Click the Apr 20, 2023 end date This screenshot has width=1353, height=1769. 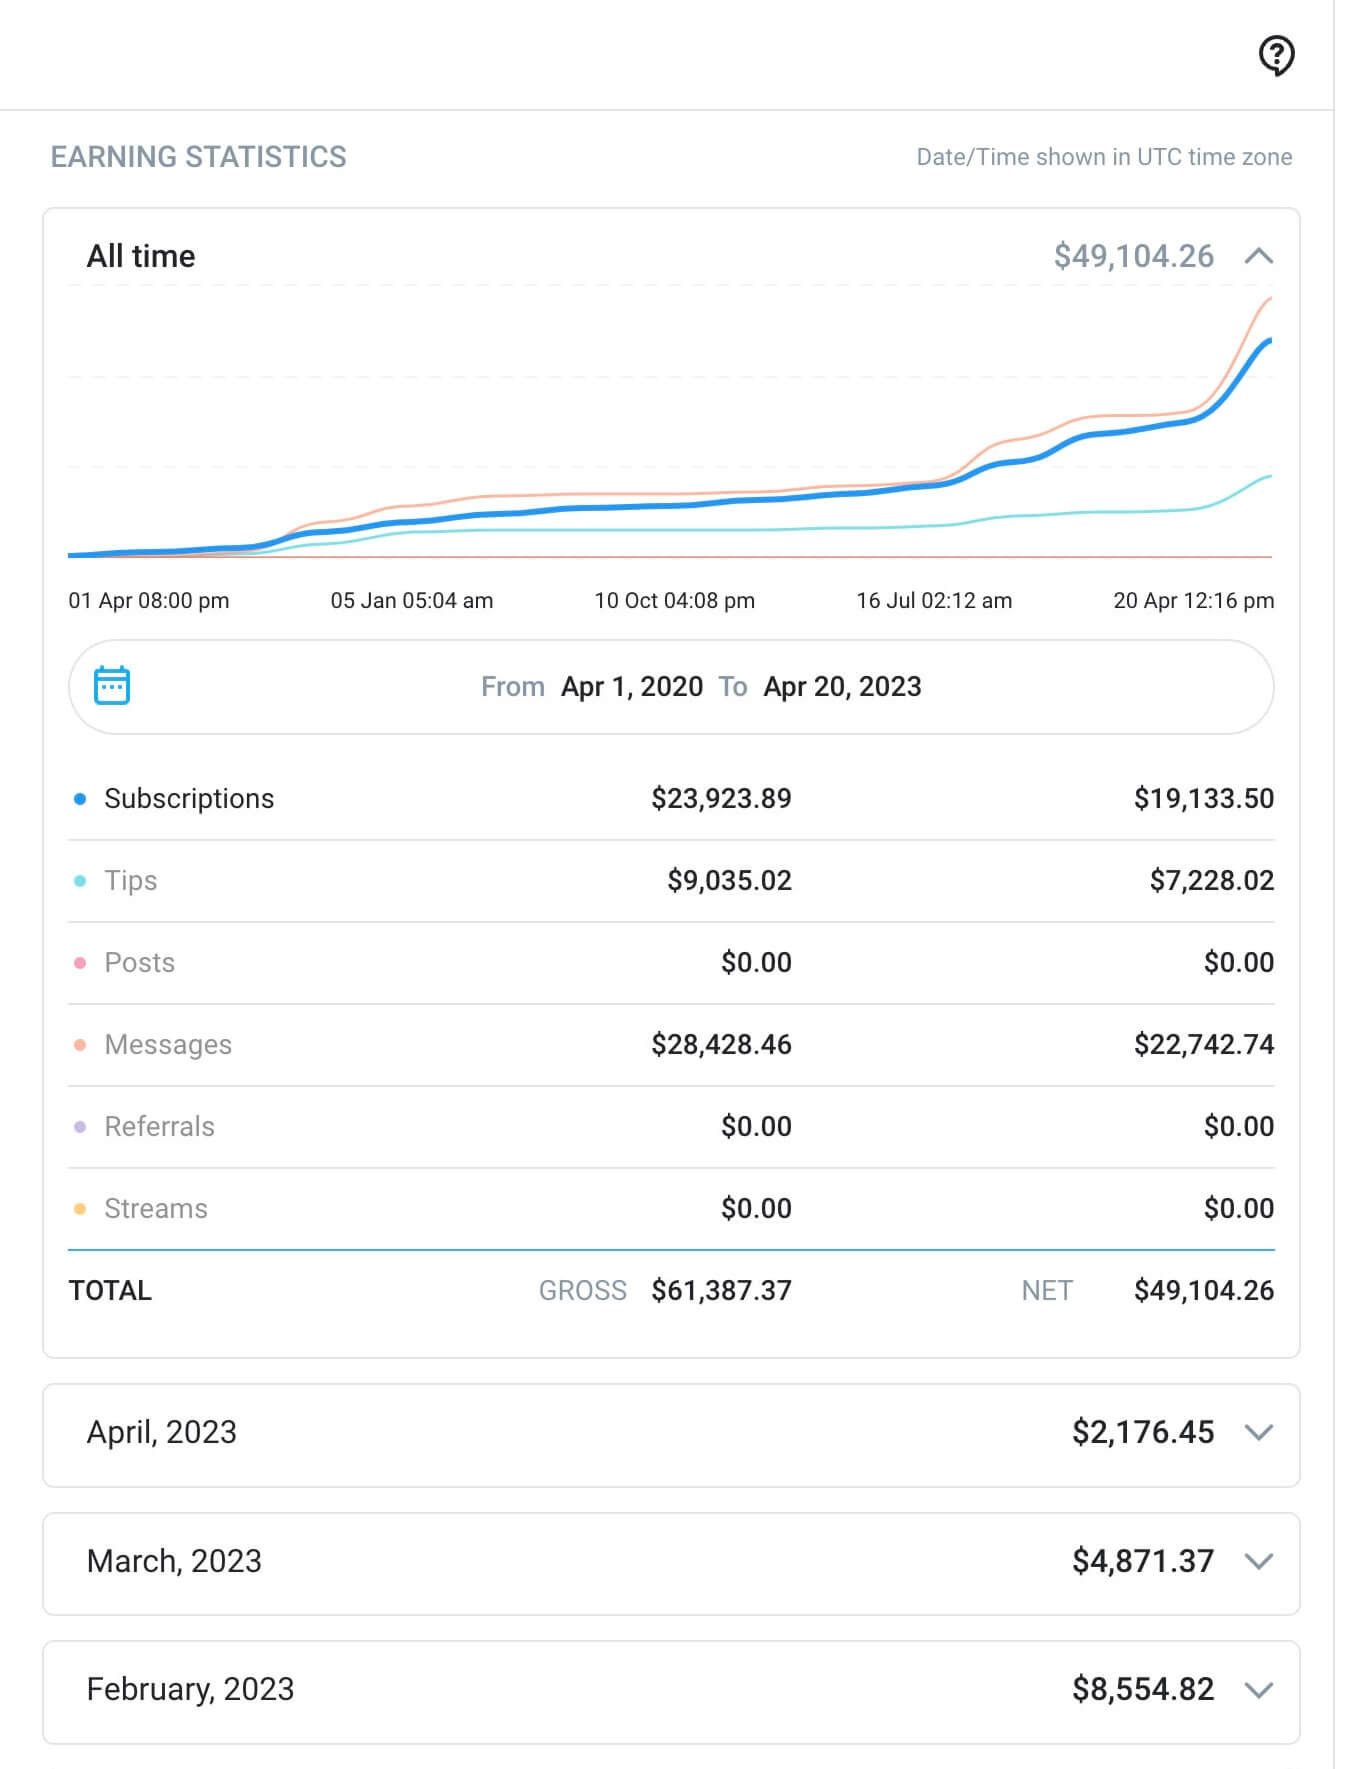pyautogui.click(x=842, y=687)
